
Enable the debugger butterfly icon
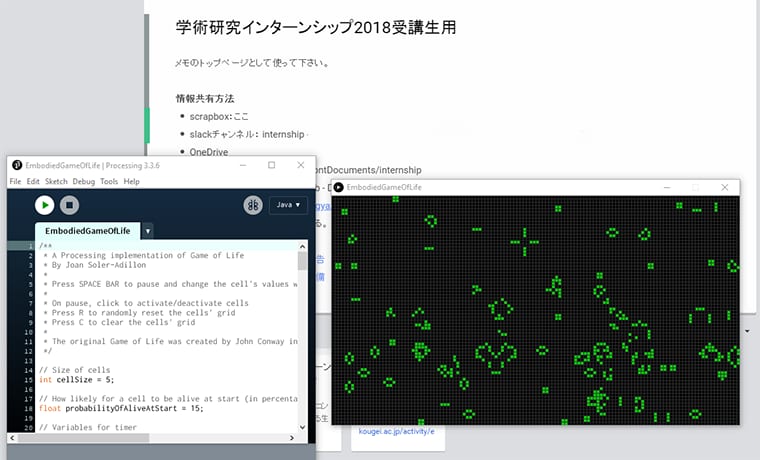click(x=253, y=205)
